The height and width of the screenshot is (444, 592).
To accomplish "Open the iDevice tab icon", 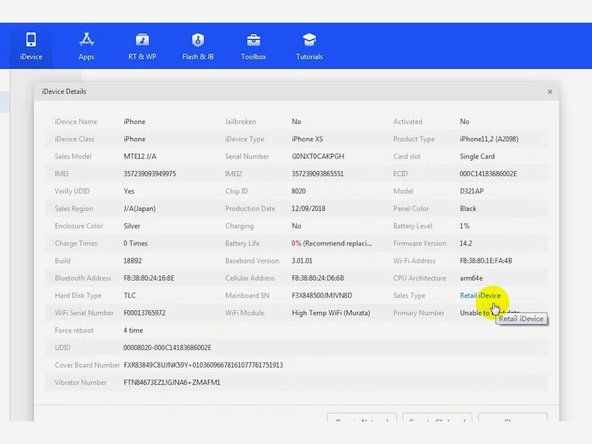I will click(x=31, y=39).
